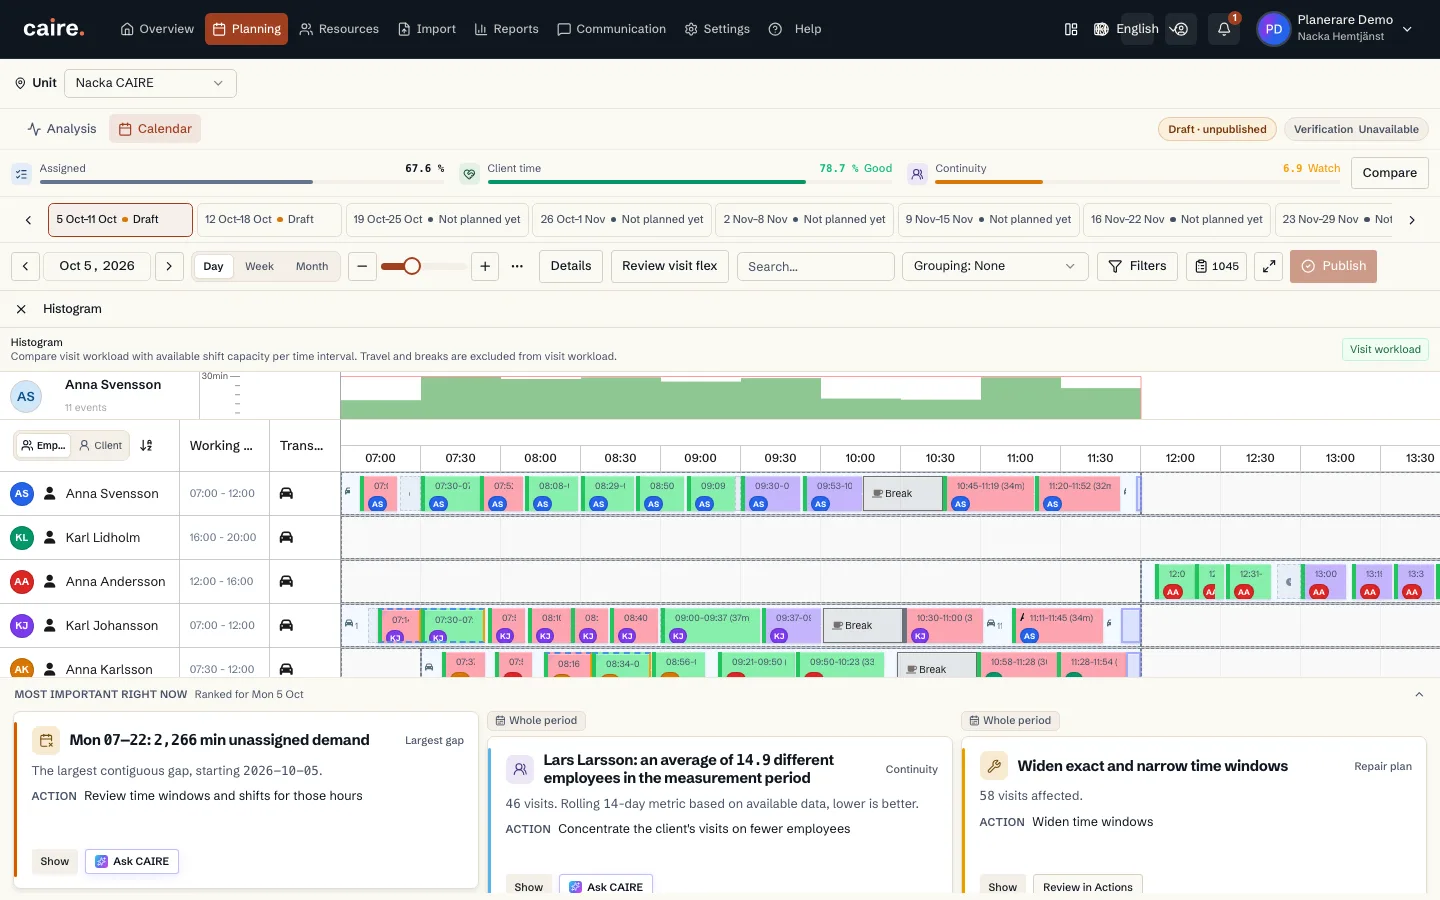1440x900 pixels.
Task: Click the caire logo
Action: point(54,29)
